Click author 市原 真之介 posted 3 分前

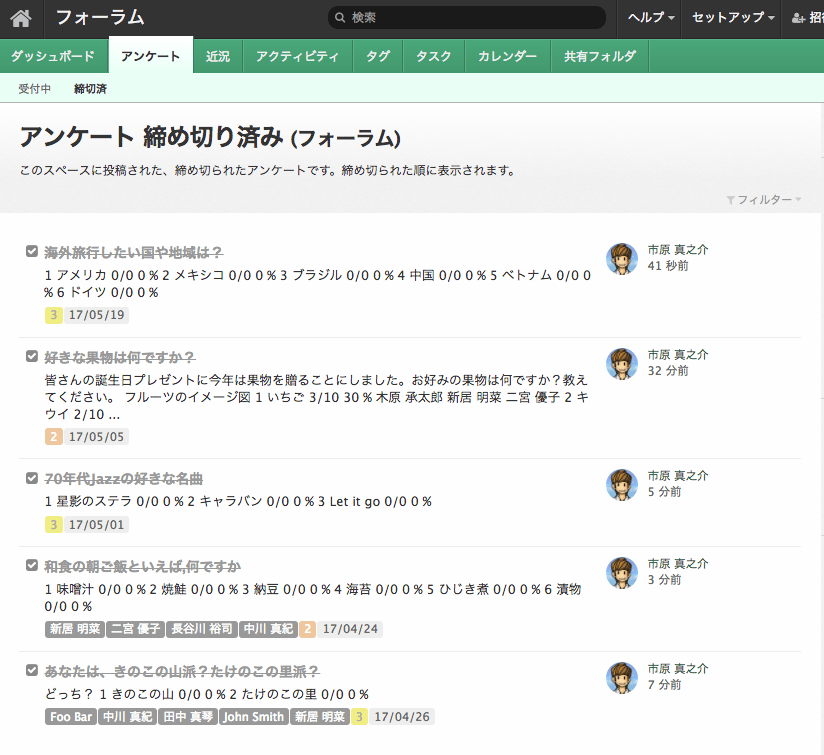click(x=678, y=564)
